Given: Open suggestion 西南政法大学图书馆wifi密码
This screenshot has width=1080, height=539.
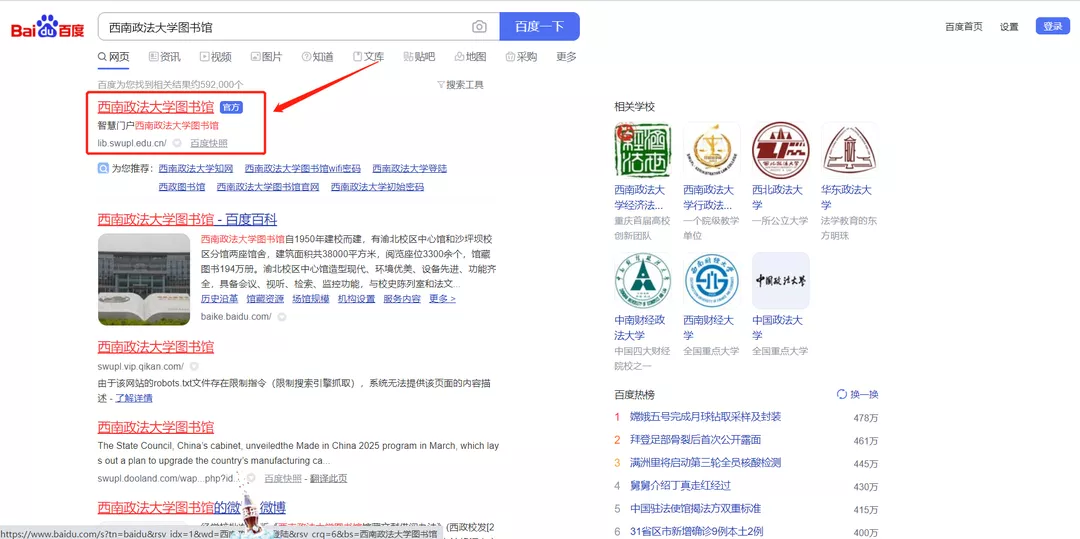Looking at the screenshot, I should (302, 168).
